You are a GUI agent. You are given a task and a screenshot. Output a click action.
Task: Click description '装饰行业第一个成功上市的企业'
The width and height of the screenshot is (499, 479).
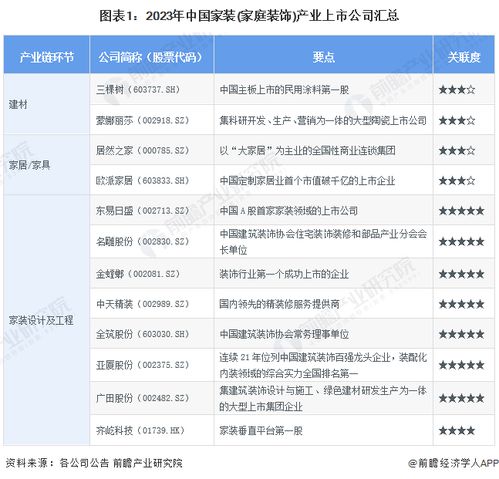[284, 274]
